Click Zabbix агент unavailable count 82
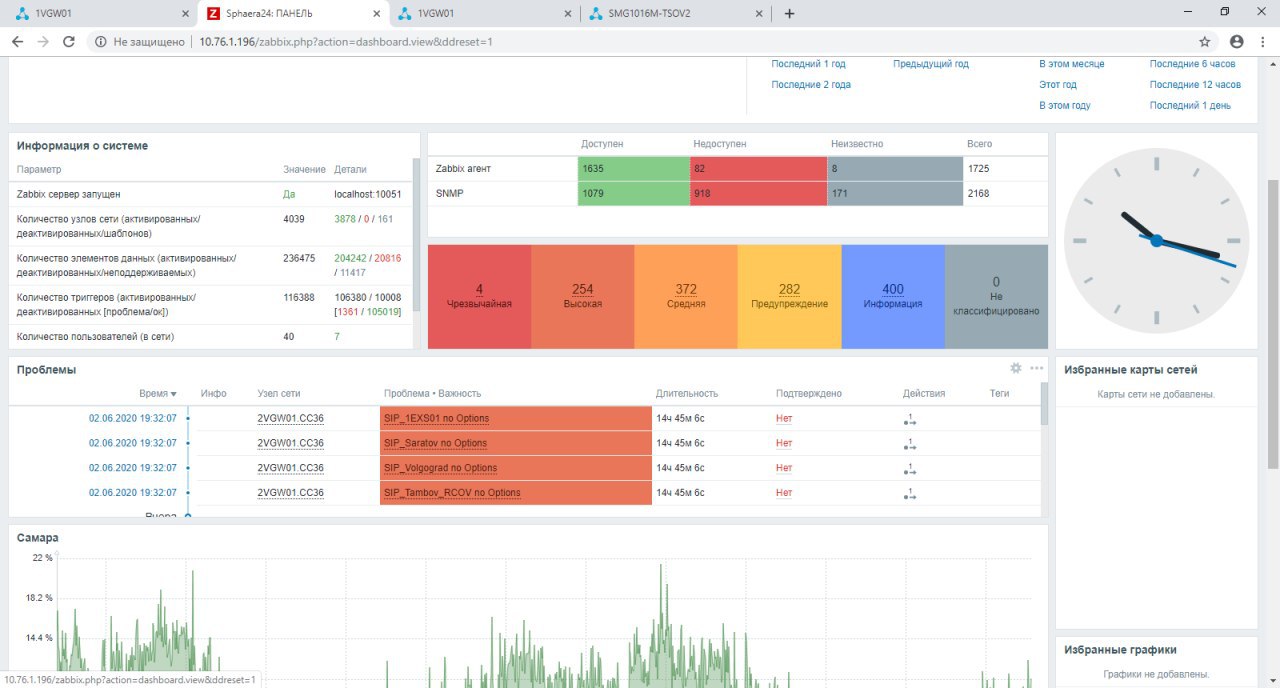This screenshot has width=1280, height=688. [758, 169]
